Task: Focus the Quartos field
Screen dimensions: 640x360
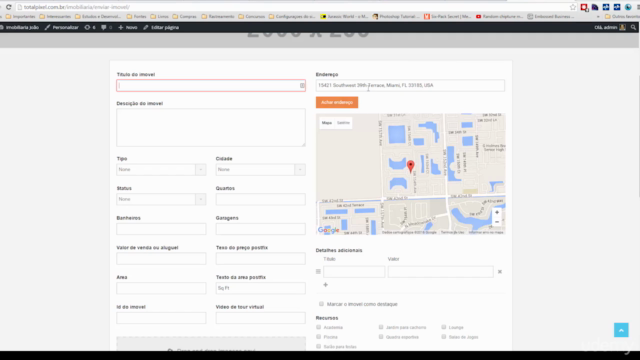Action: tap(260, 199)
